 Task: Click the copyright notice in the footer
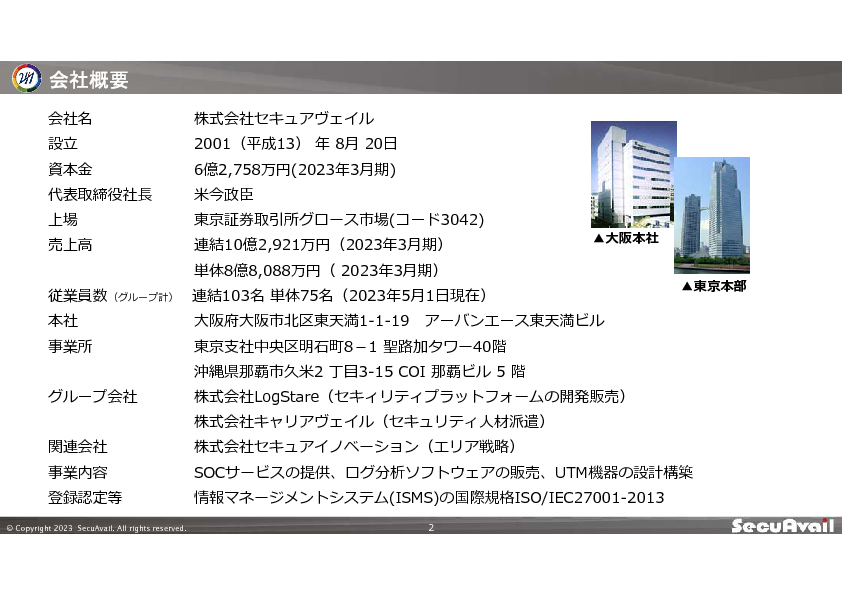point(96,528)
